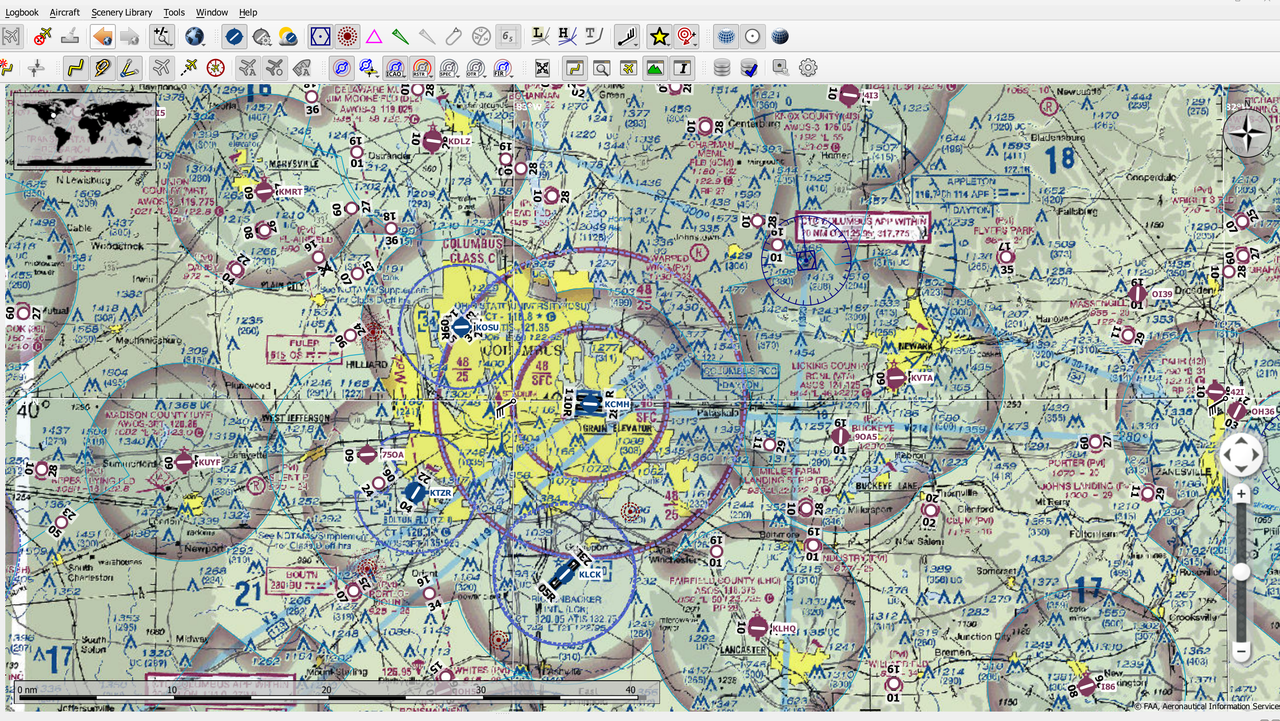Image resolution: width=1280 pixels, height=721 pixels.
Task: Show waypoints with the magenta triangle icon
Action: point(374,37)
